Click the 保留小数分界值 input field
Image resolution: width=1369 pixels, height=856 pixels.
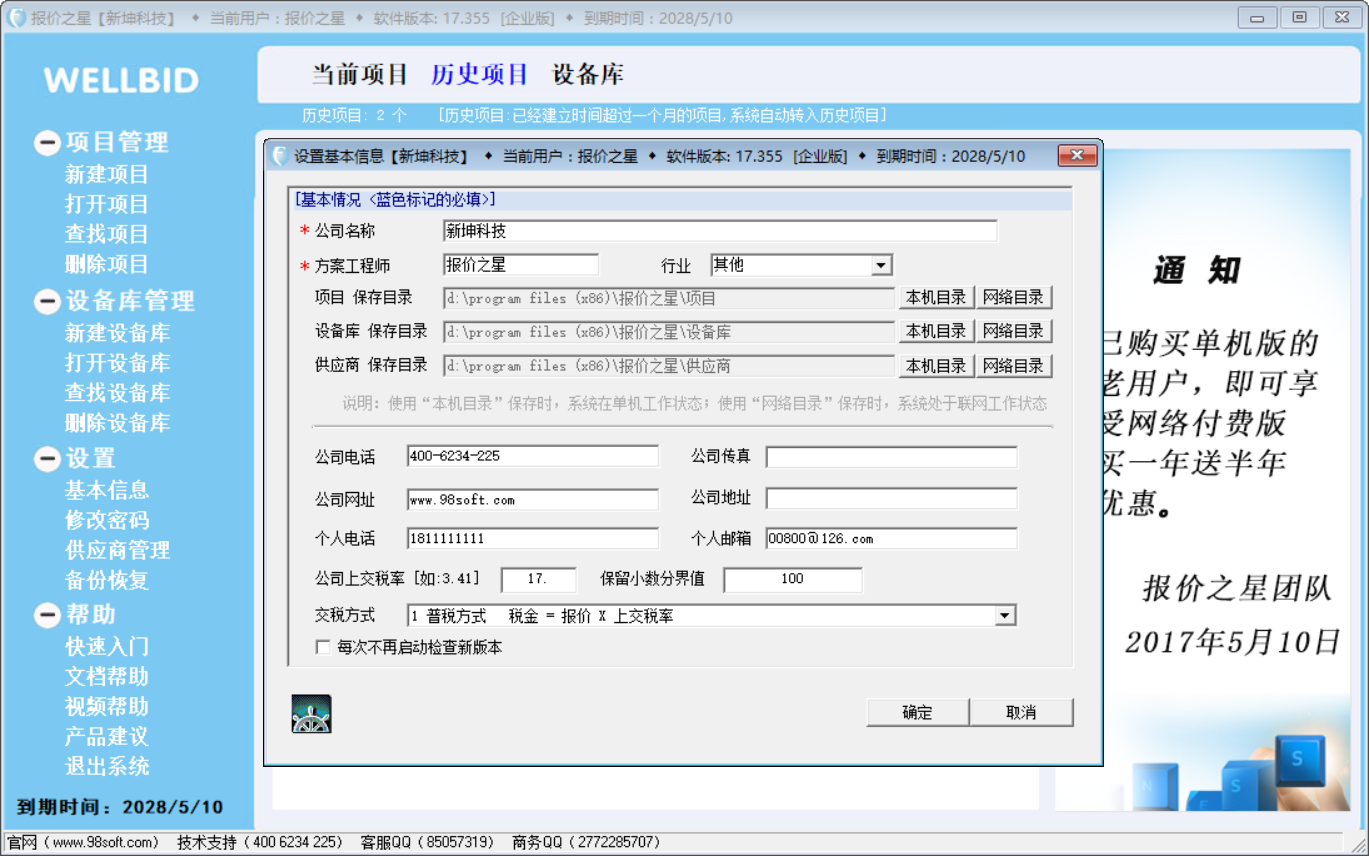point(793,580)
